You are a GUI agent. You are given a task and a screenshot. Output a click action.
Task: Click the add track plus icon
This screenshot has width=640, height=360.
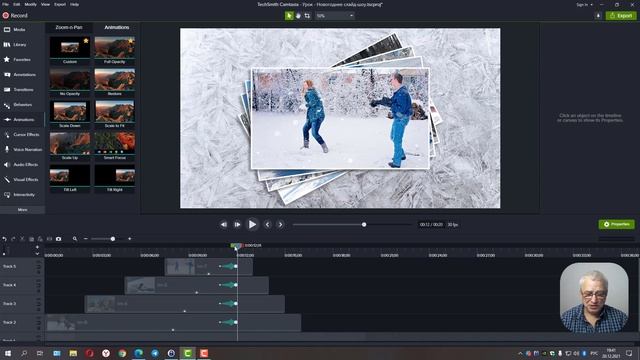point(37,247)
